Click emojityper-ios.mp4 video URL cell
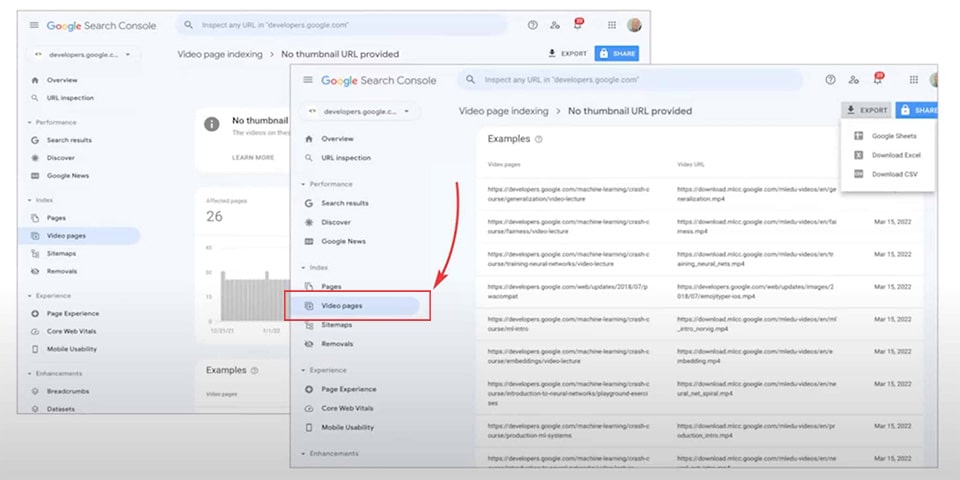960x480 pixels. point(756,291)
